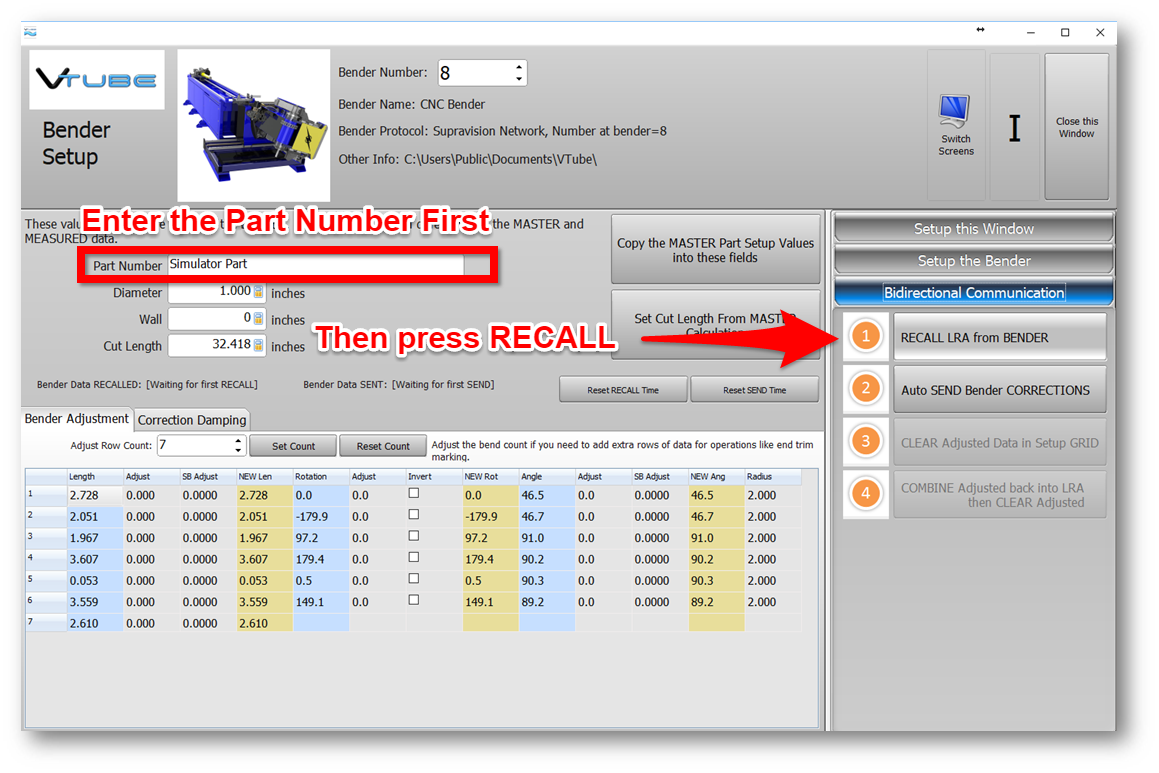Click the calculator icon beside Diameter field
The width and height of the screenshot is (1159, 773).
[258, 293]
